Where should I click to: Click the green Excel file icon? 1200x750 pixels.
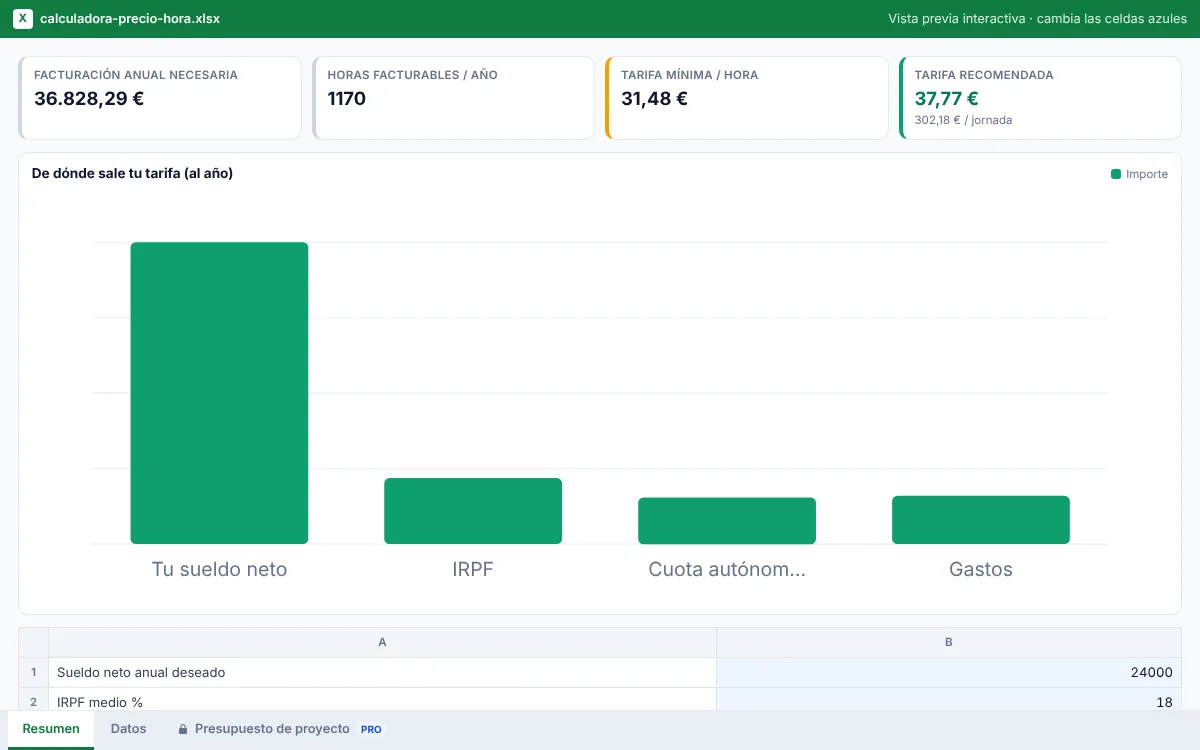coord(22,19)
